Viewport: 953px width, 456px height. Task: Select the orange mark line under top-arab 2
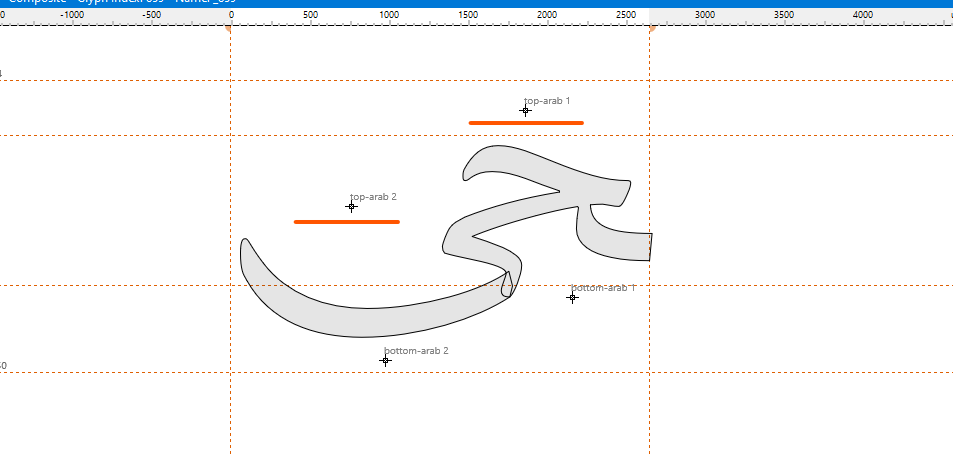coord(346,222)
